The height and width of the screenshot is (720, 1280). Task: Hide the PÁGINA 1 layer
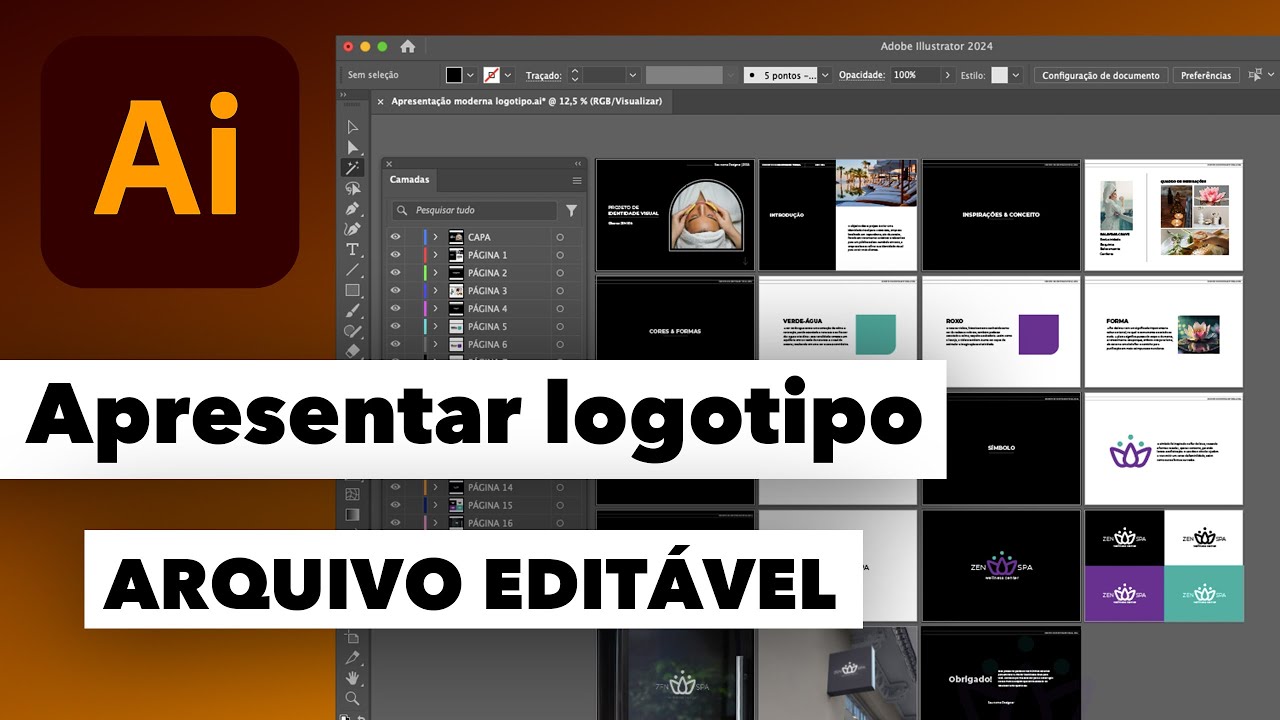[x=396, y=255]
